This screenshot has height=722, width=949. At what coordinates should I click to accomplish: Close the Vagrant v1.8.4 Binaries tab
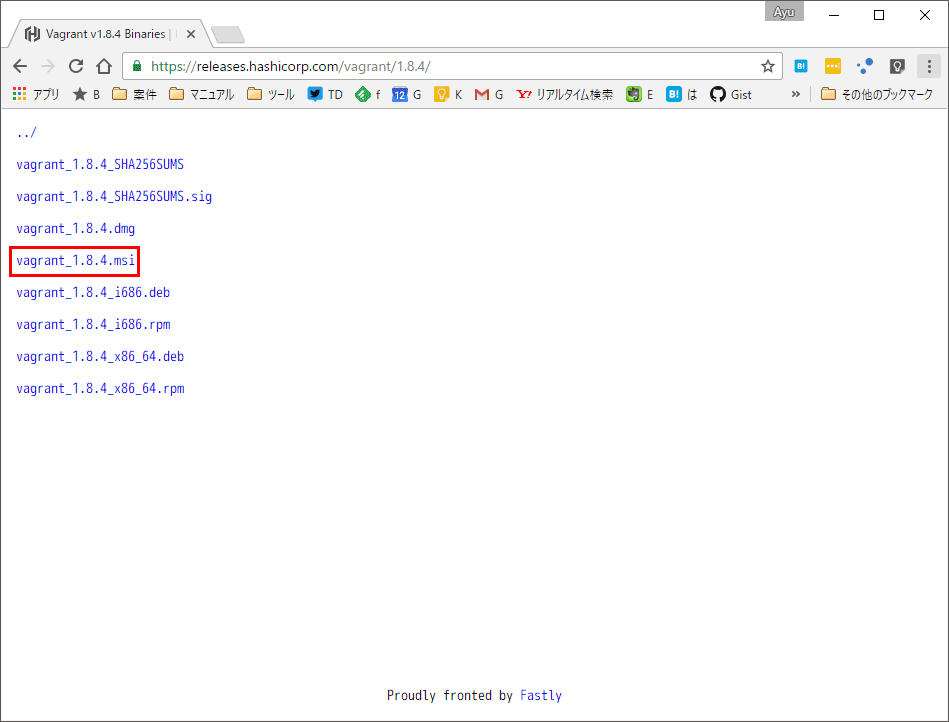[191, 34]
